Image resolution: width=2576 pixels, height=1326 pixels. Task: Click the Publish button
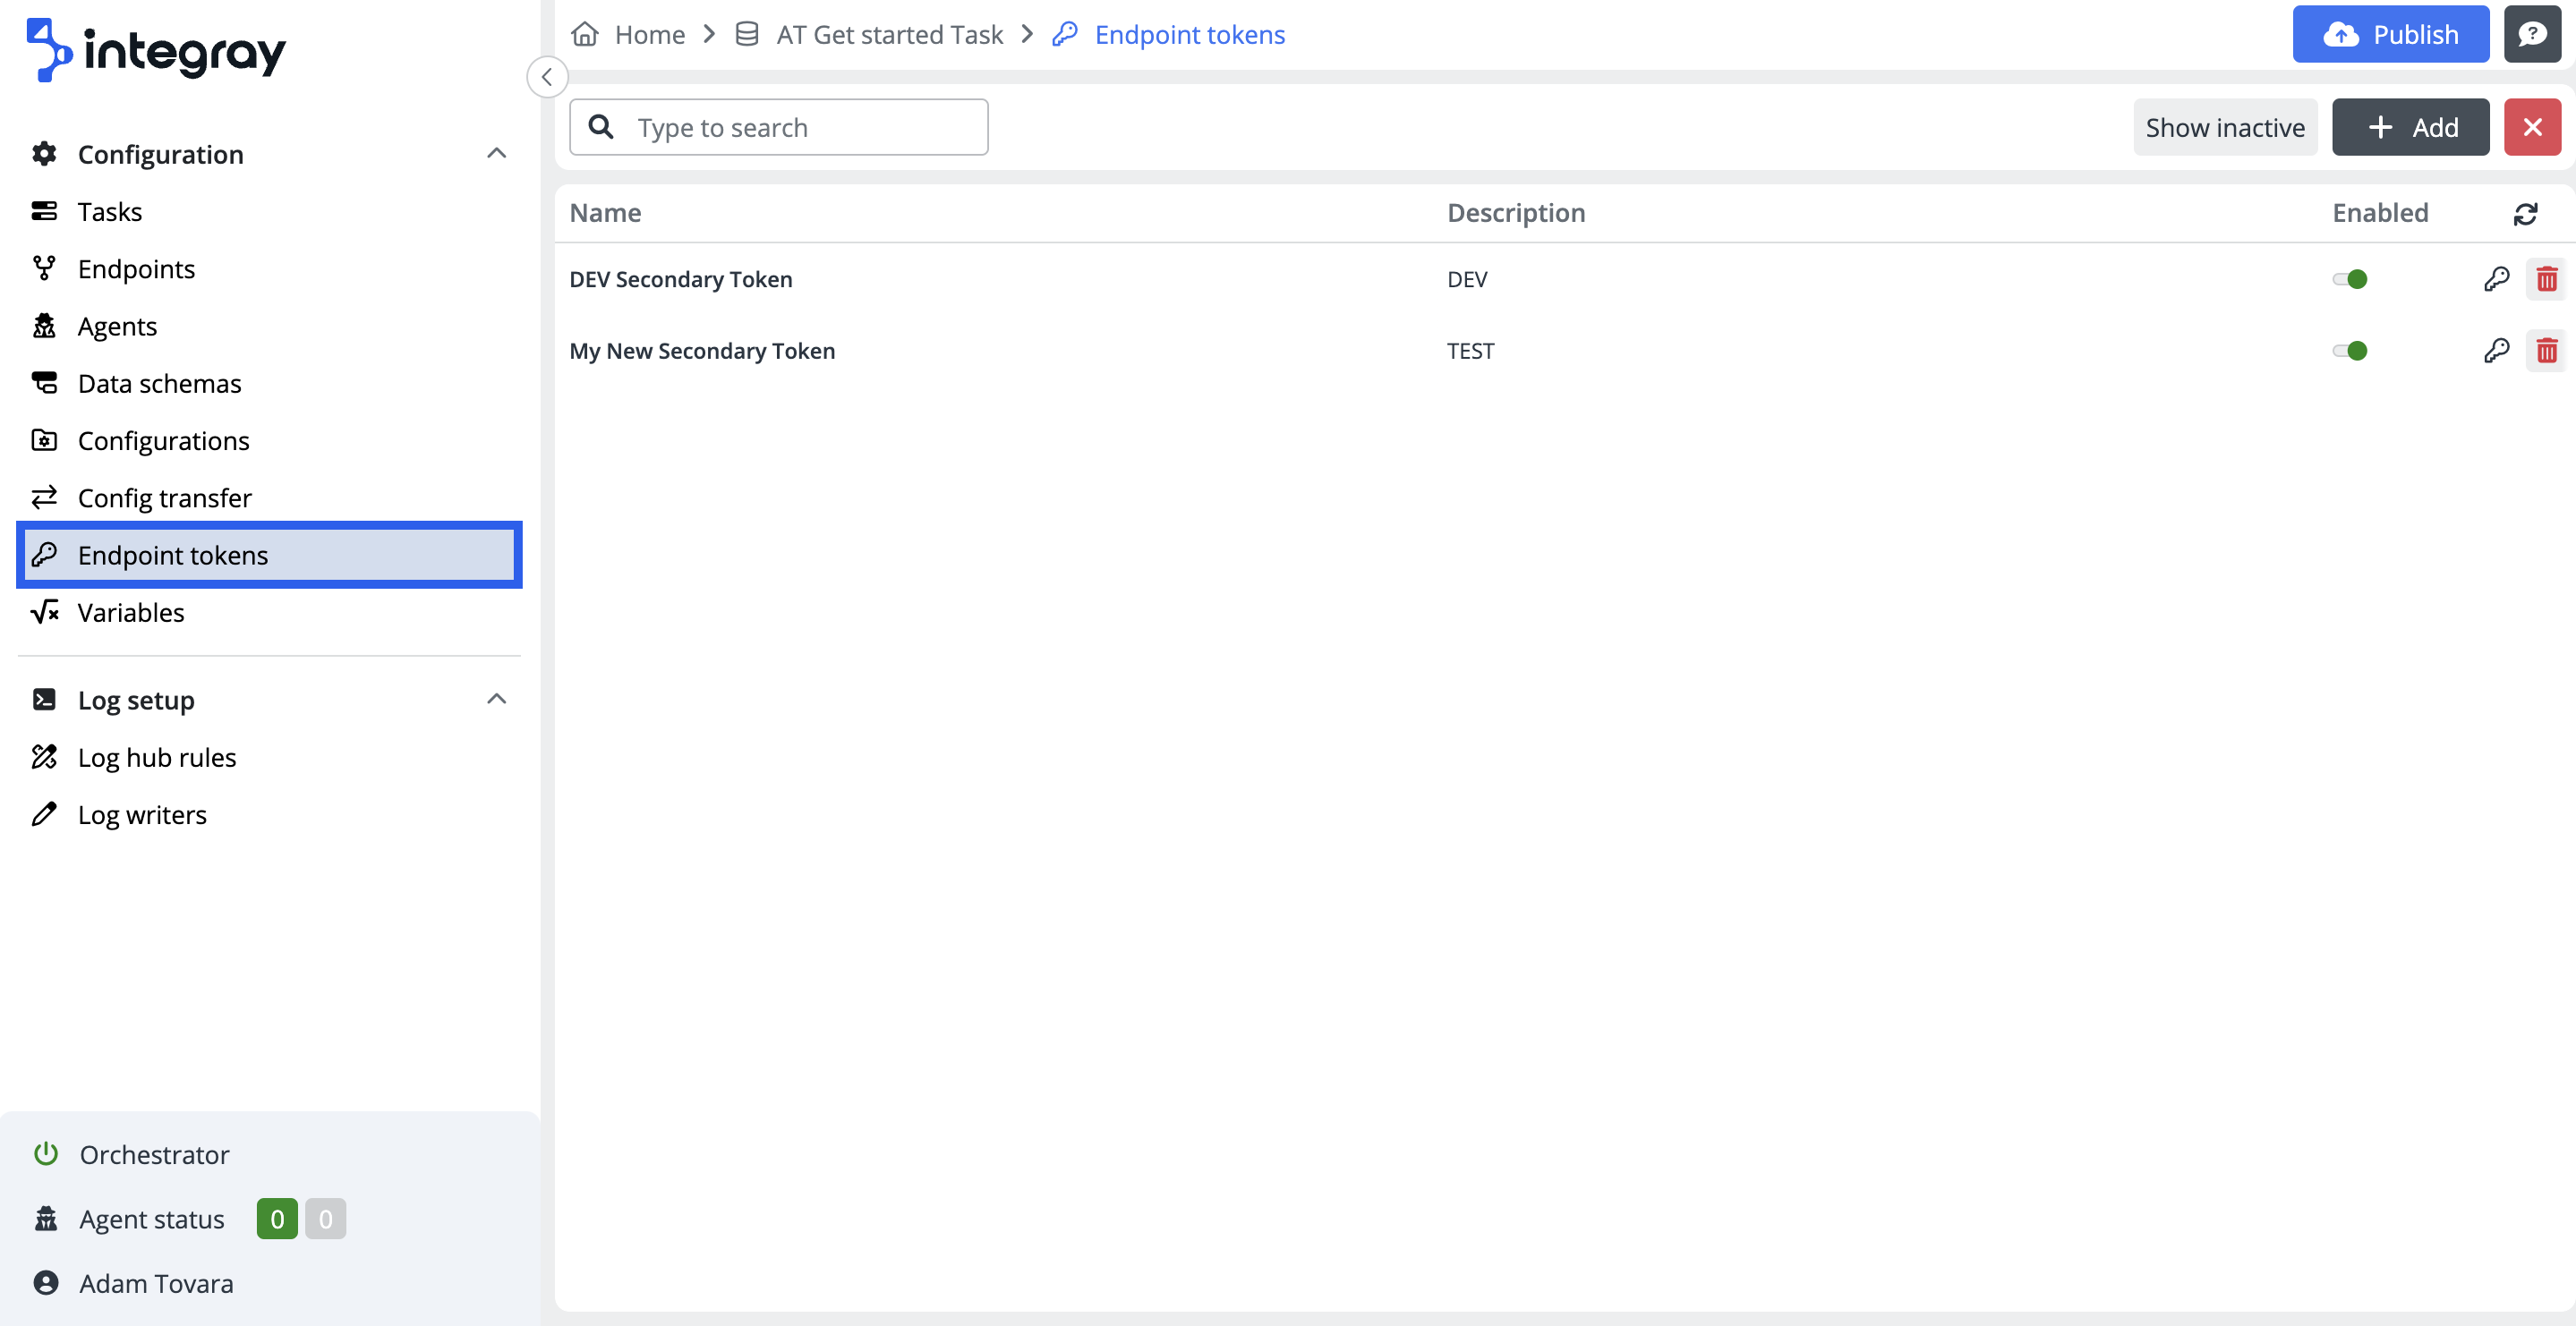point(2390,34)
